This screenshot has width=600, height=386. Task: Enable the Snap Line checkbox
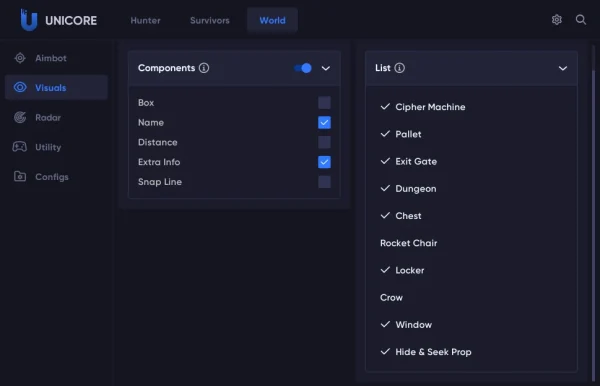(324, 182)
